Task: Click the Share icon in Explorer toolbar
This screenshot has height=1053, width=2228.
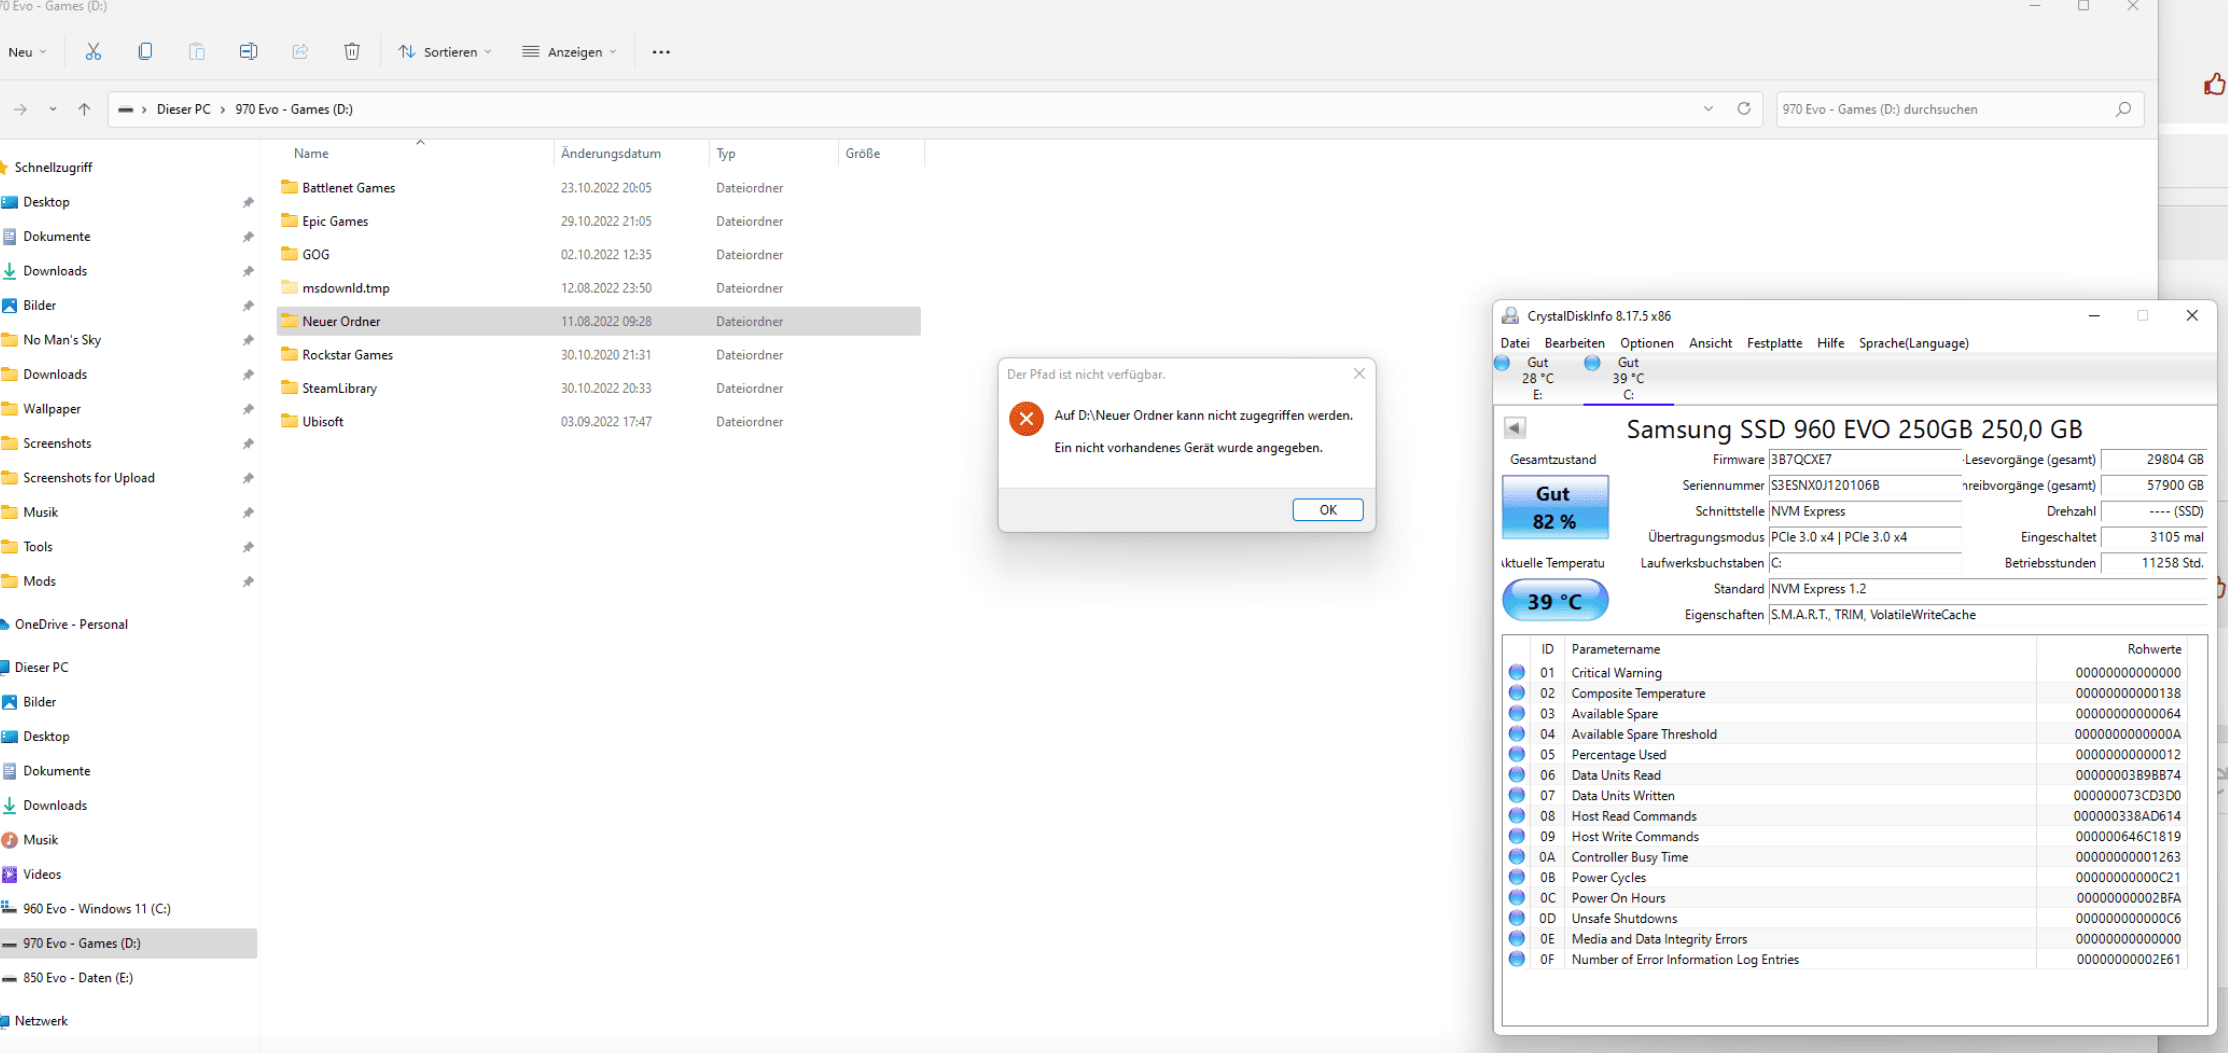Action: pos(300,52)
